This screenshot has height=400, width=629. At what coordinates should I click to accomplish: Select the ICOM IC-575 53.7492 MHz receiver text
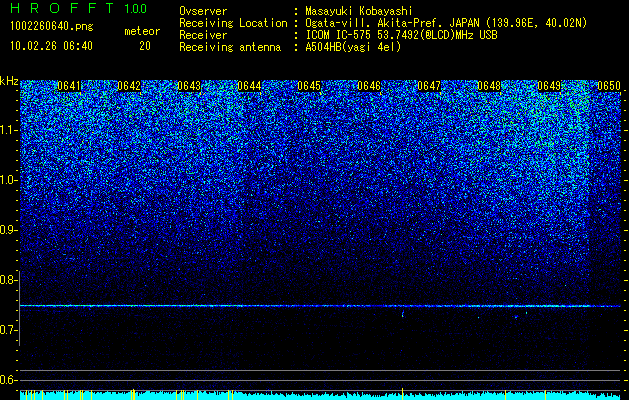point(401,35)
